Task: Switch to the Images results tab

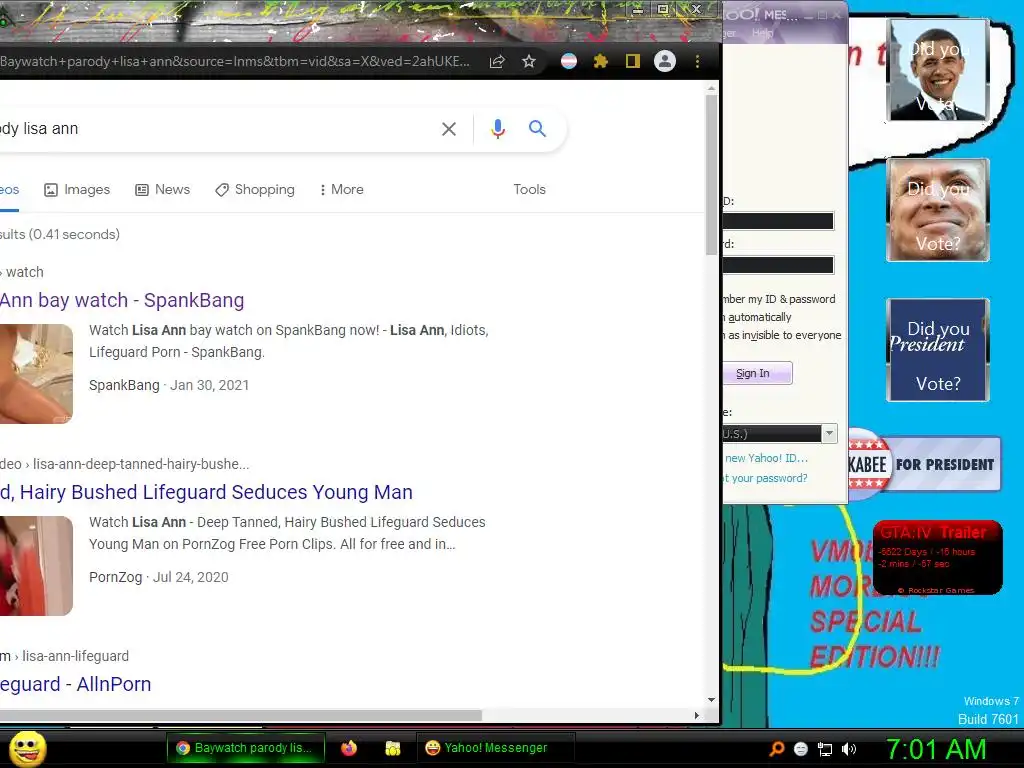Action: pyautogui.click(x=77, y=189)
